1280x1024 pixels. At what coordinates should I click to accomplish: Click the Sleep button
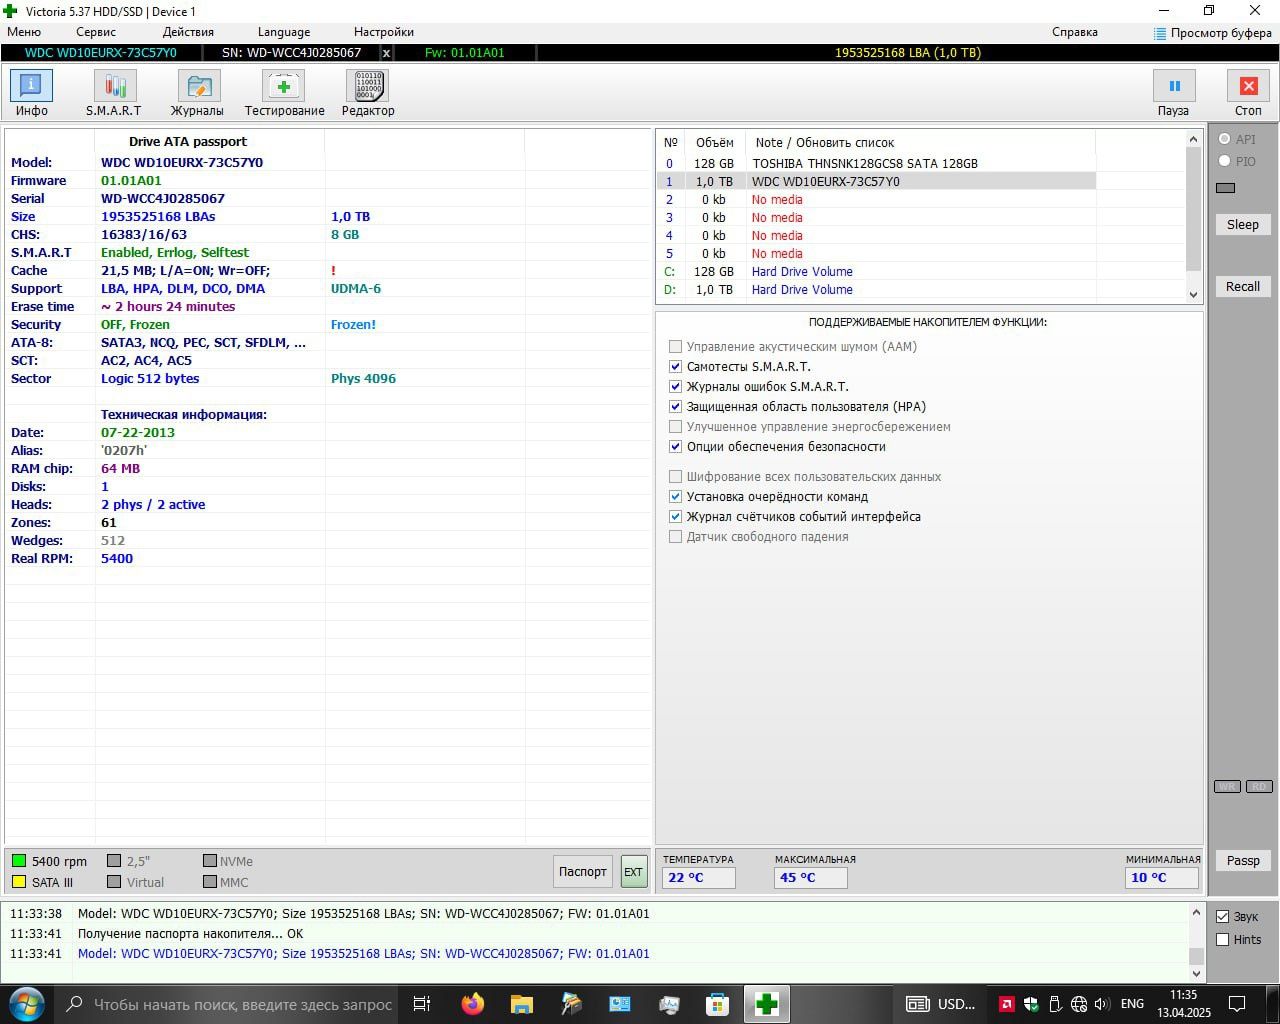coord(1243,224)
